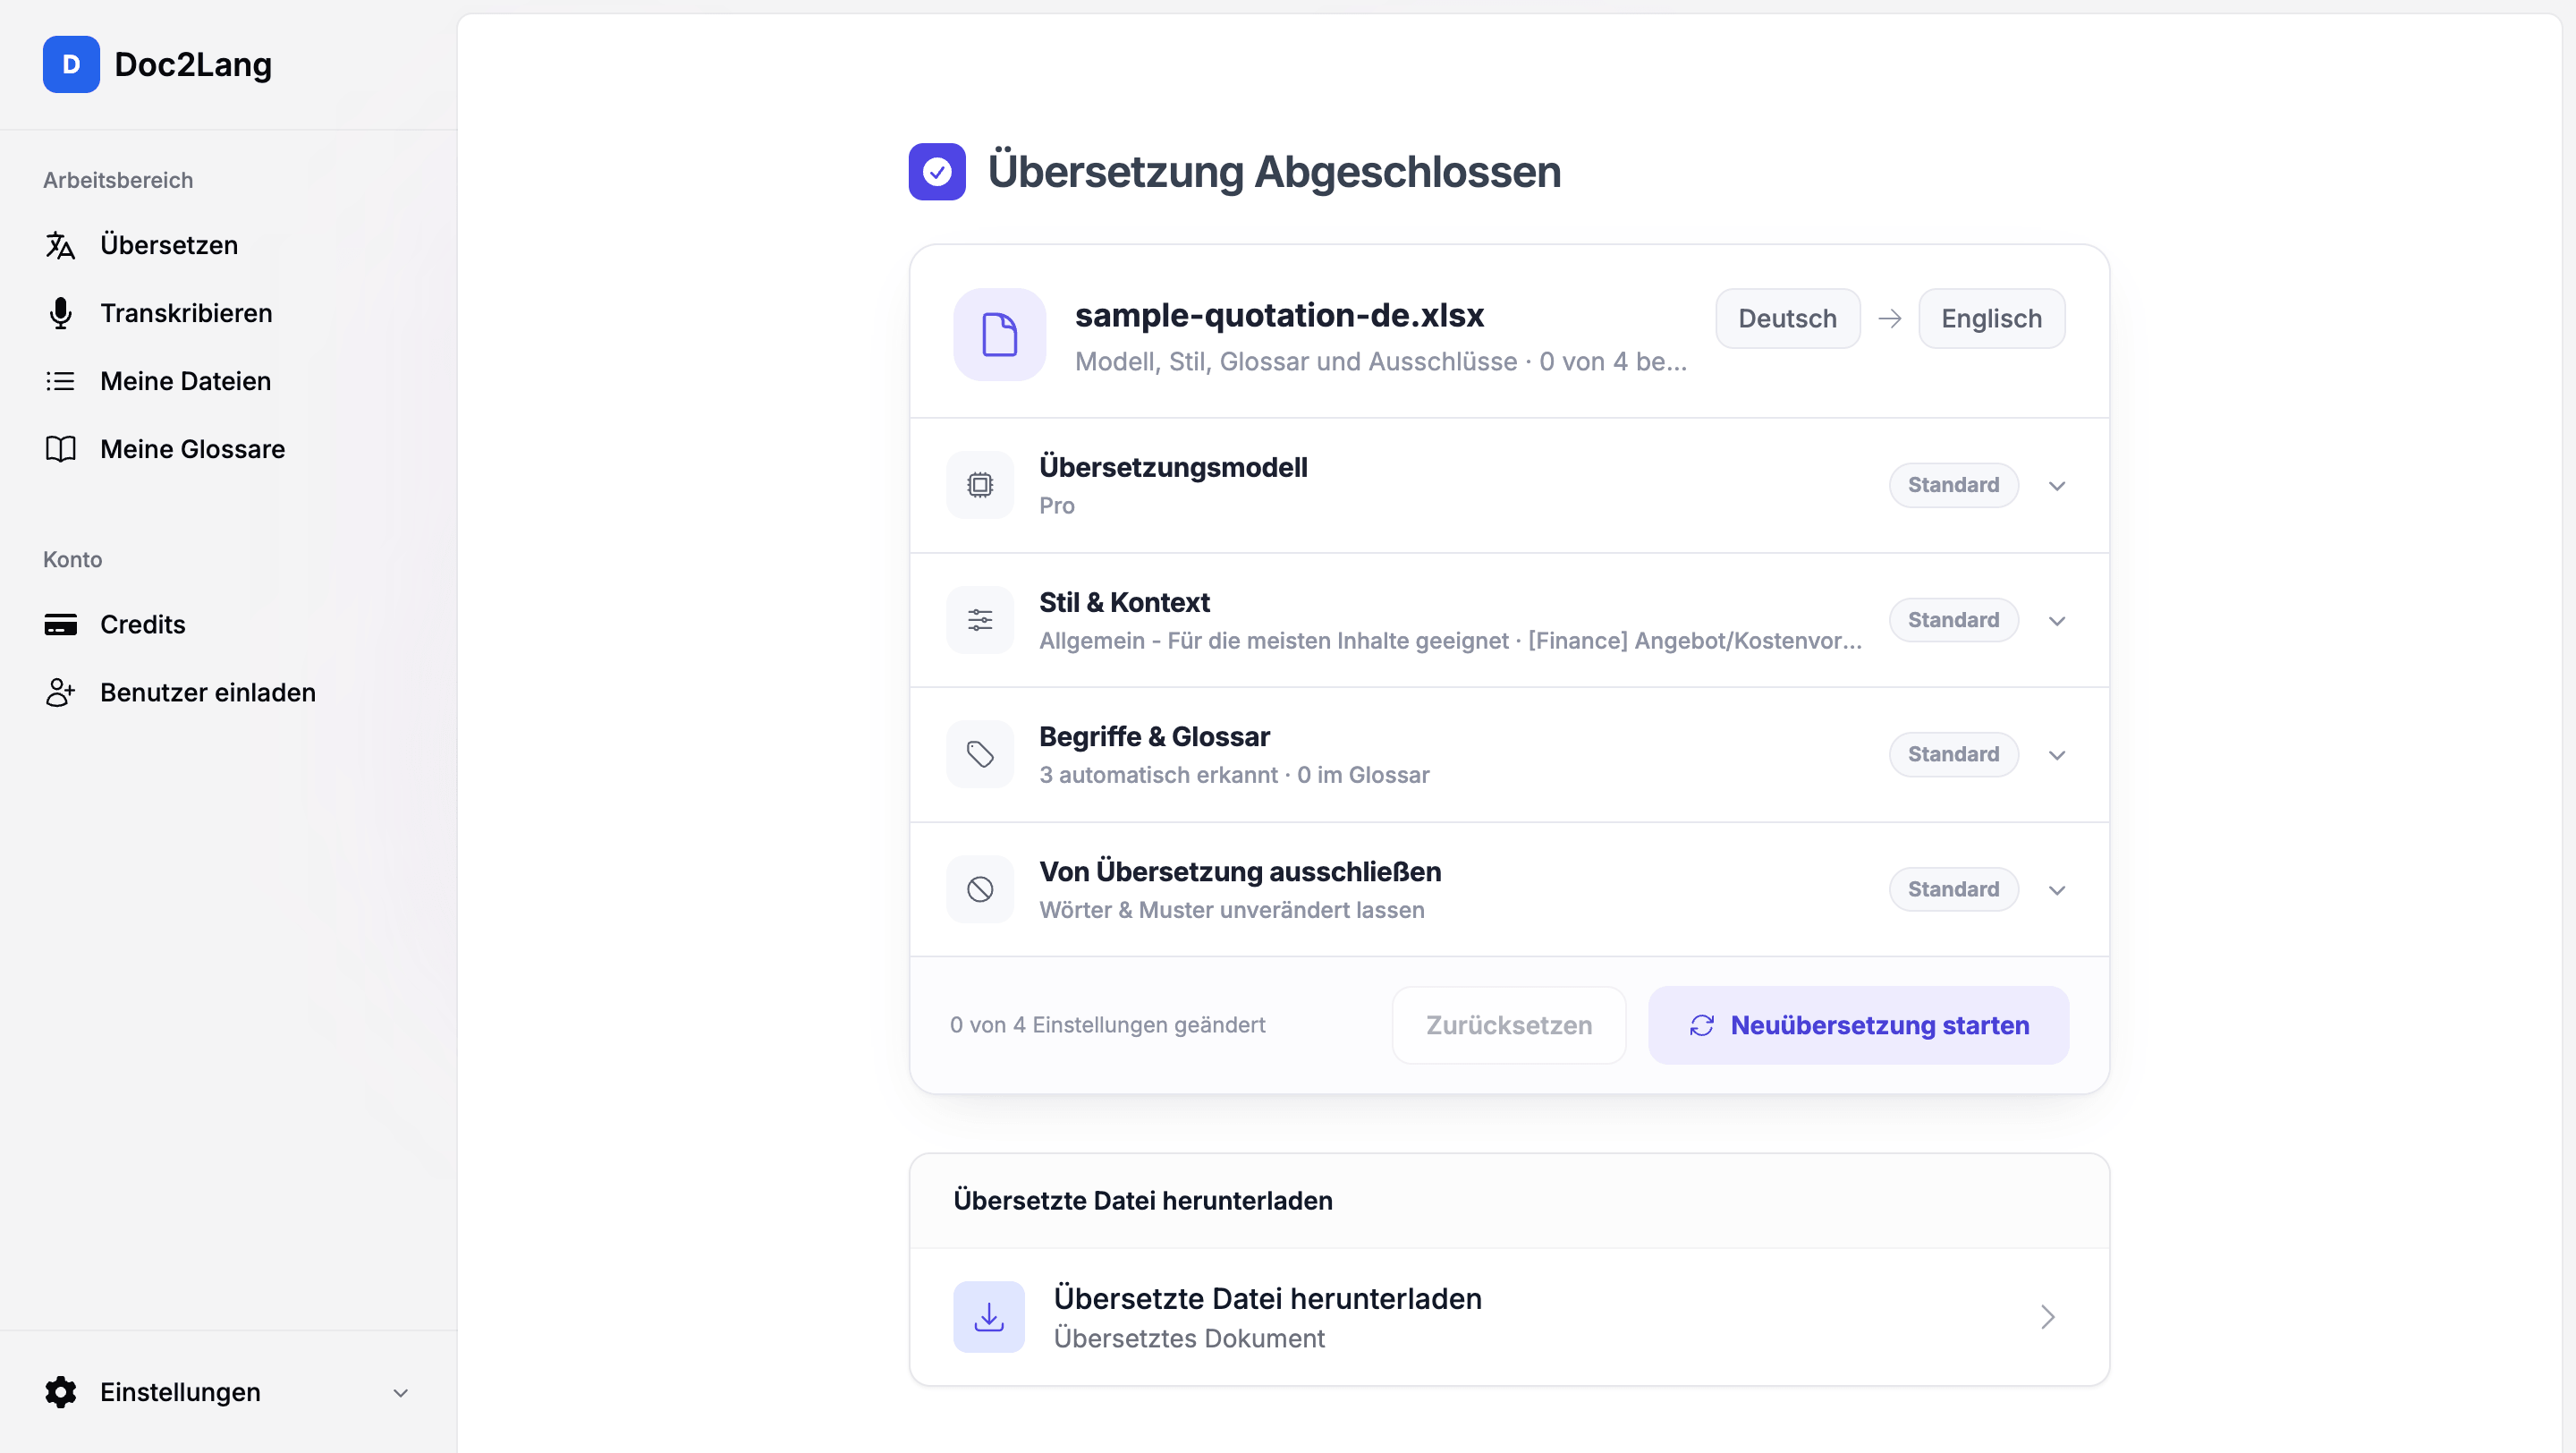Image resolution: width=2576 pixels, height=1453 pixels.
Task: Click the translate icon beside Übersetzen
Action: click(60, 245)
